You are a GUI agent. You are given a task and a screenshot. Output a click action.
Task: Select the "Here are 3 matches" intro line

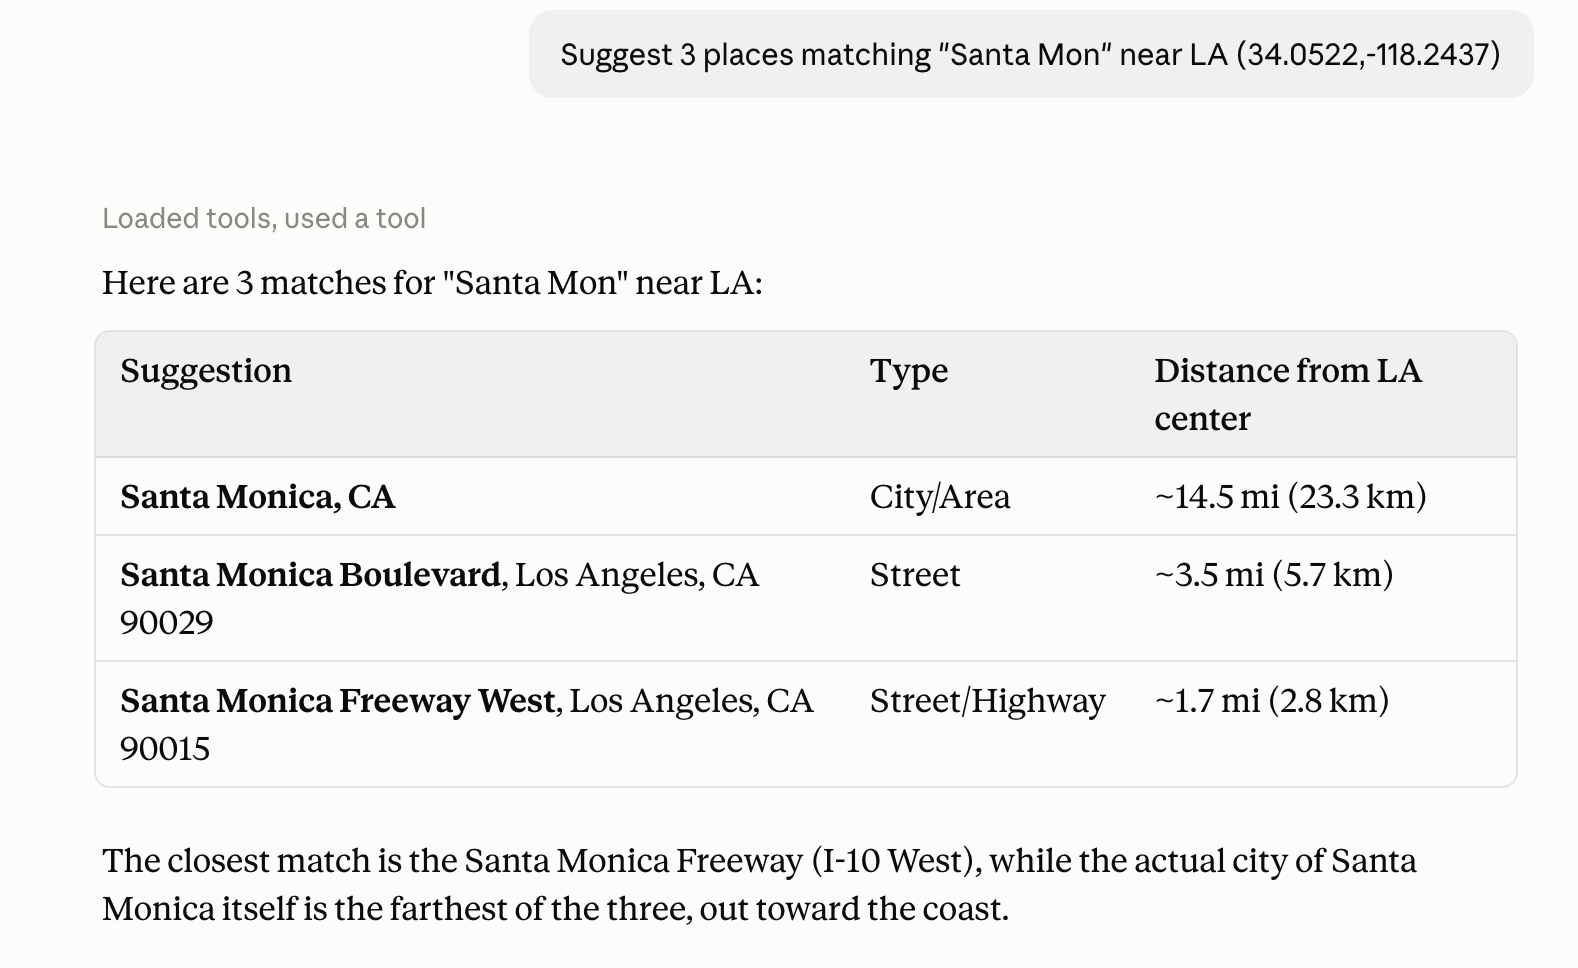coord(432,283)
